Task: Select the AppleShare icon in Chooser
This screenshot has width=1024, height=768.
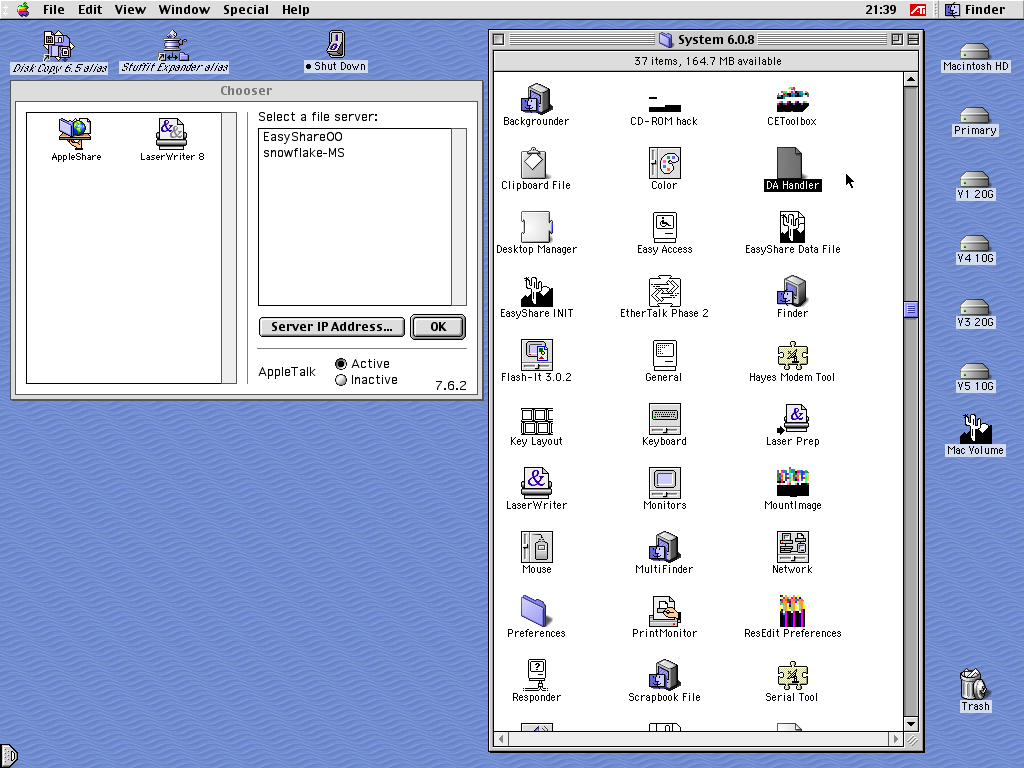Action: 75,133
